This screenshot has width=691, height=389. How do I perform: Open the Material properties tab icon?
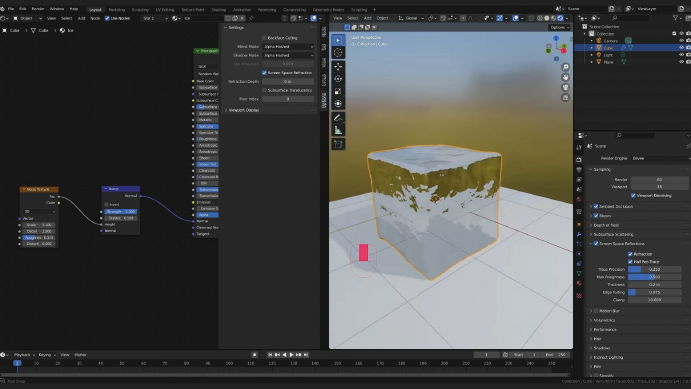point(579,284)
